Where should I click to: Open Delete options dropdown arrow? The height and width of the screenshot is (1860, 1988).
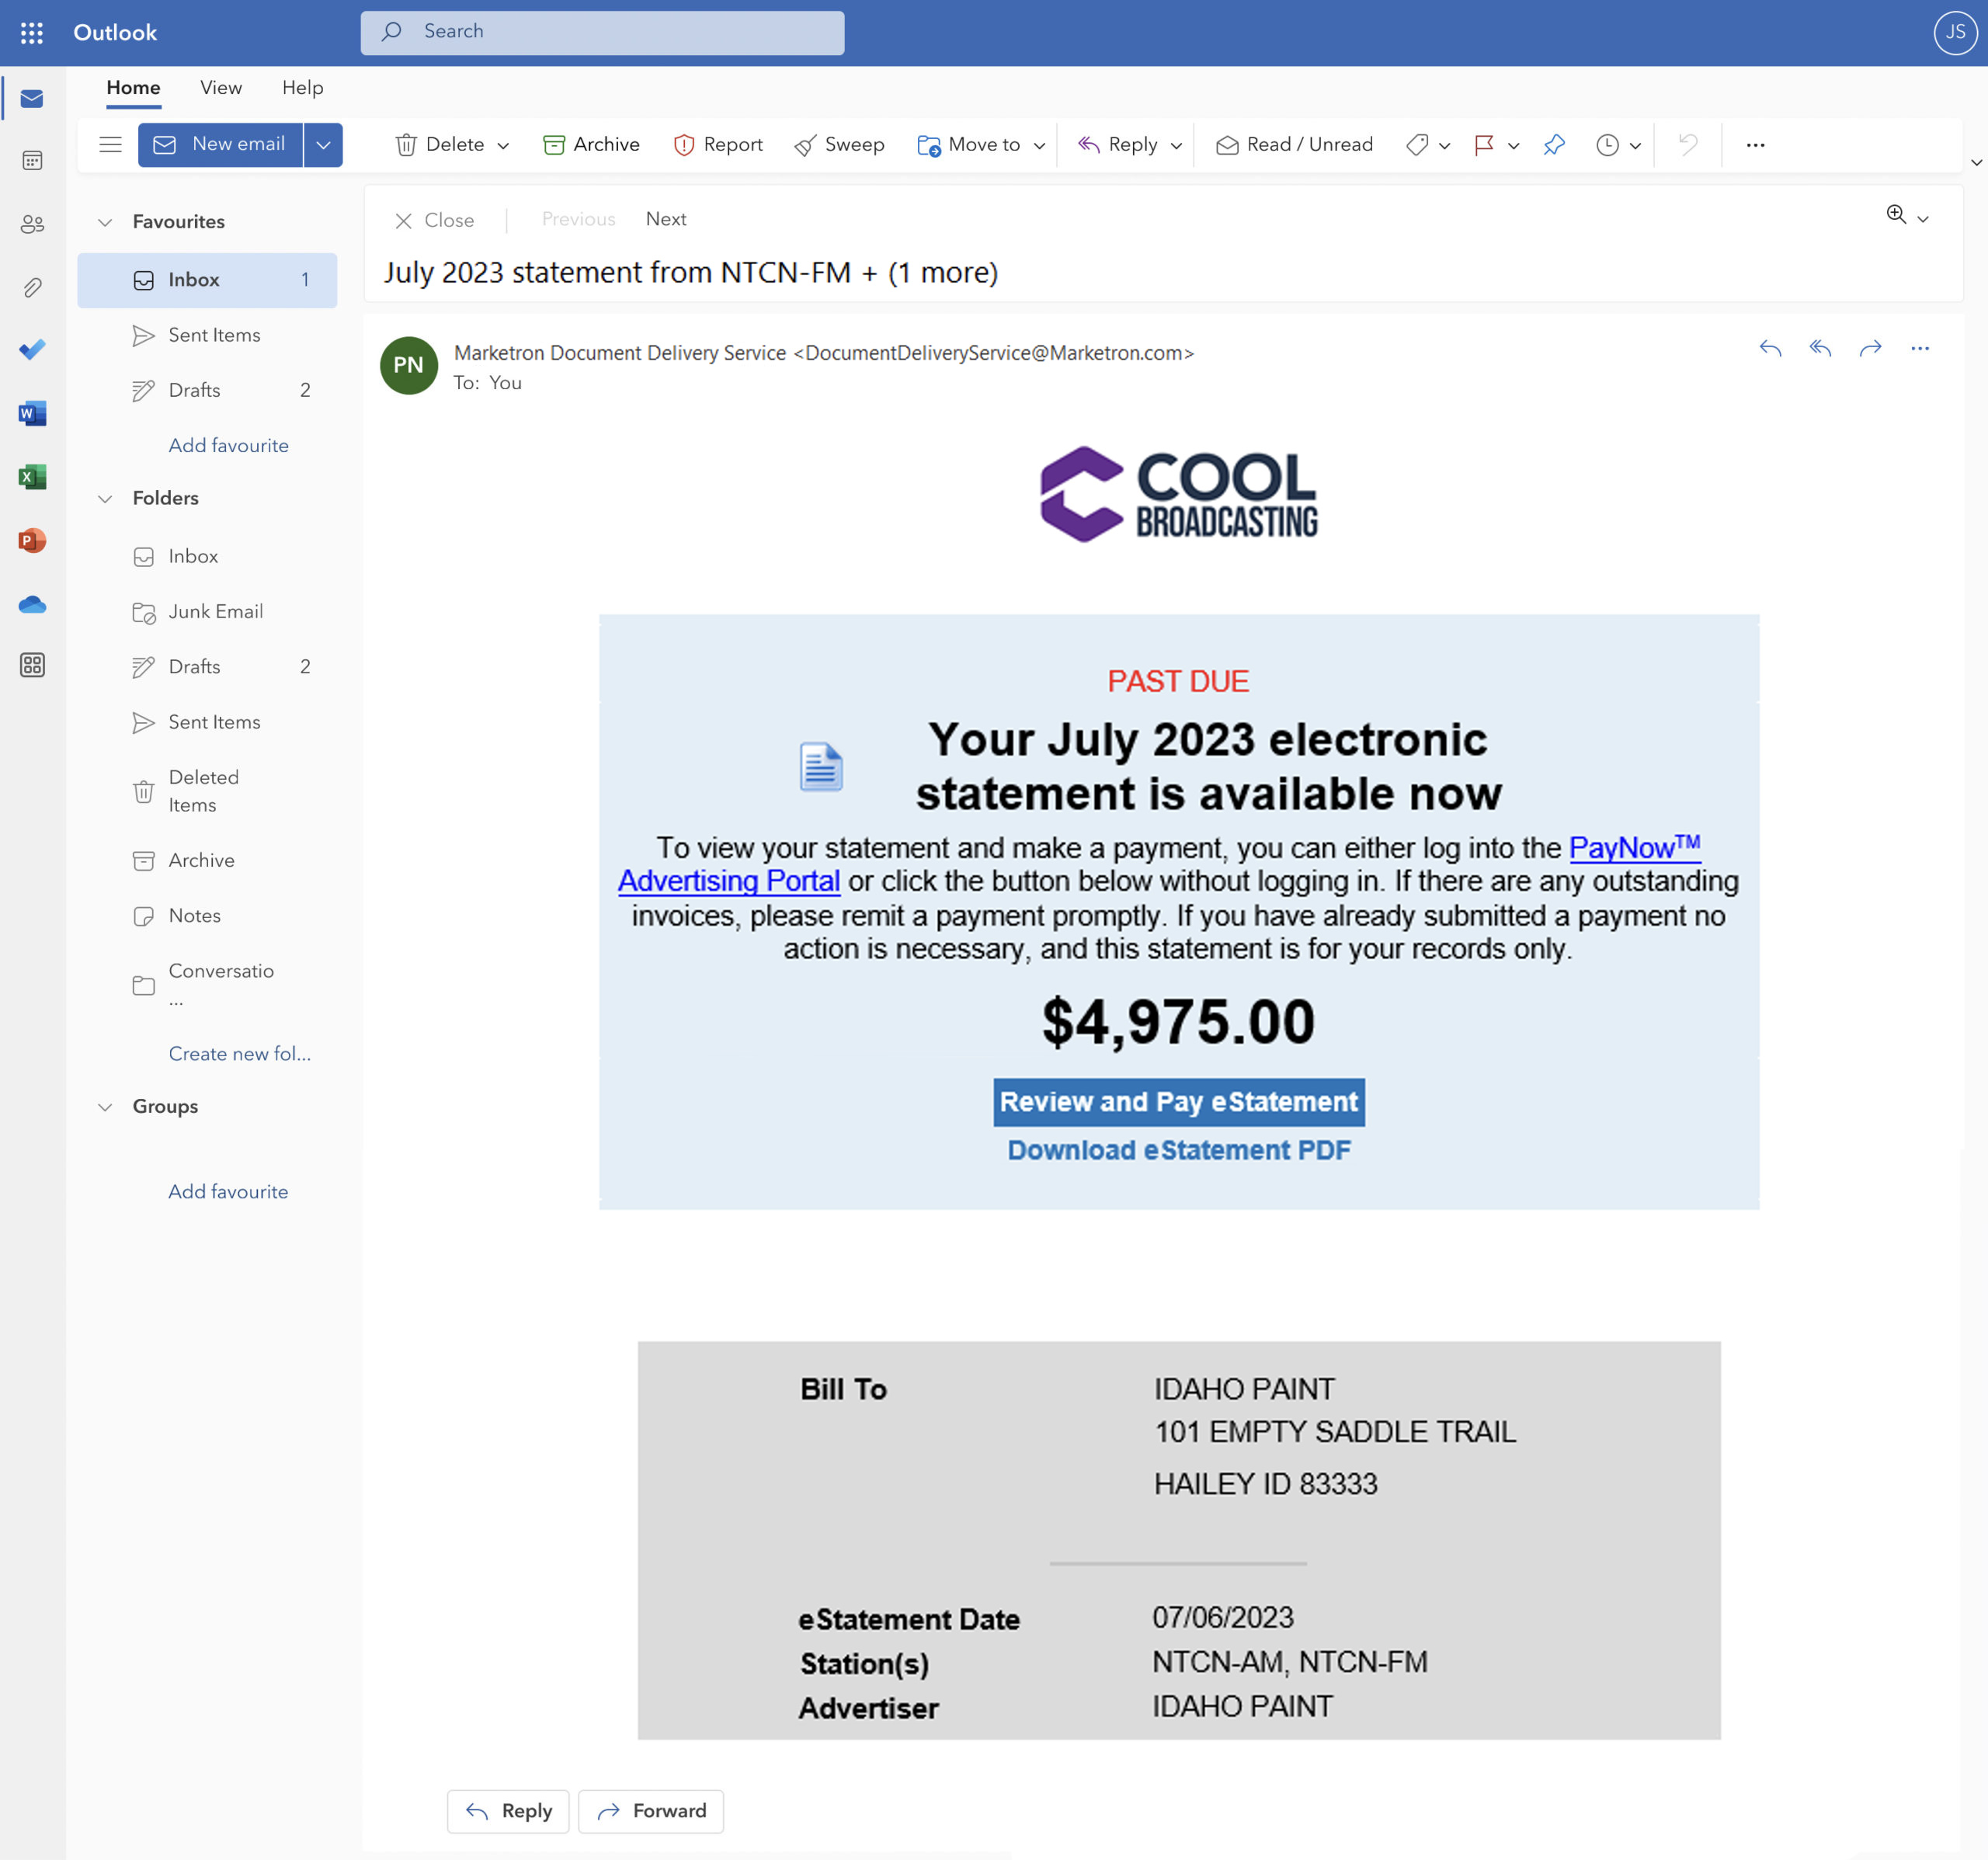pyautogui.click(x=503, y=146)
